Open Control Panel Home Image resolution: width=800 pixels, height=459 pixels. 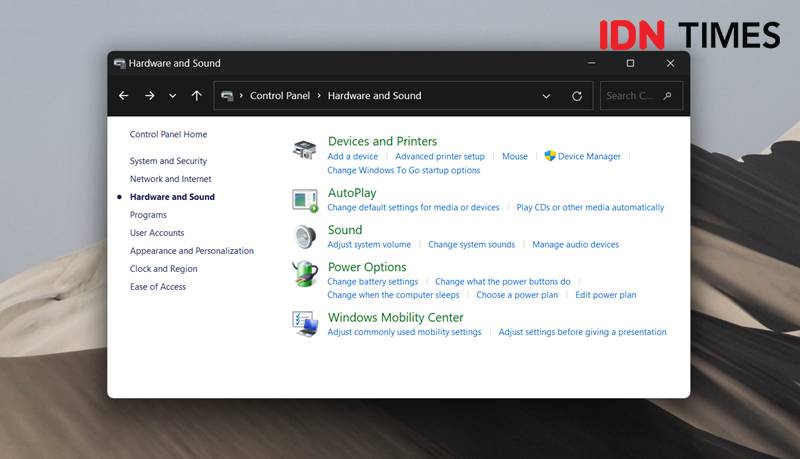click(x=168, y=134)
